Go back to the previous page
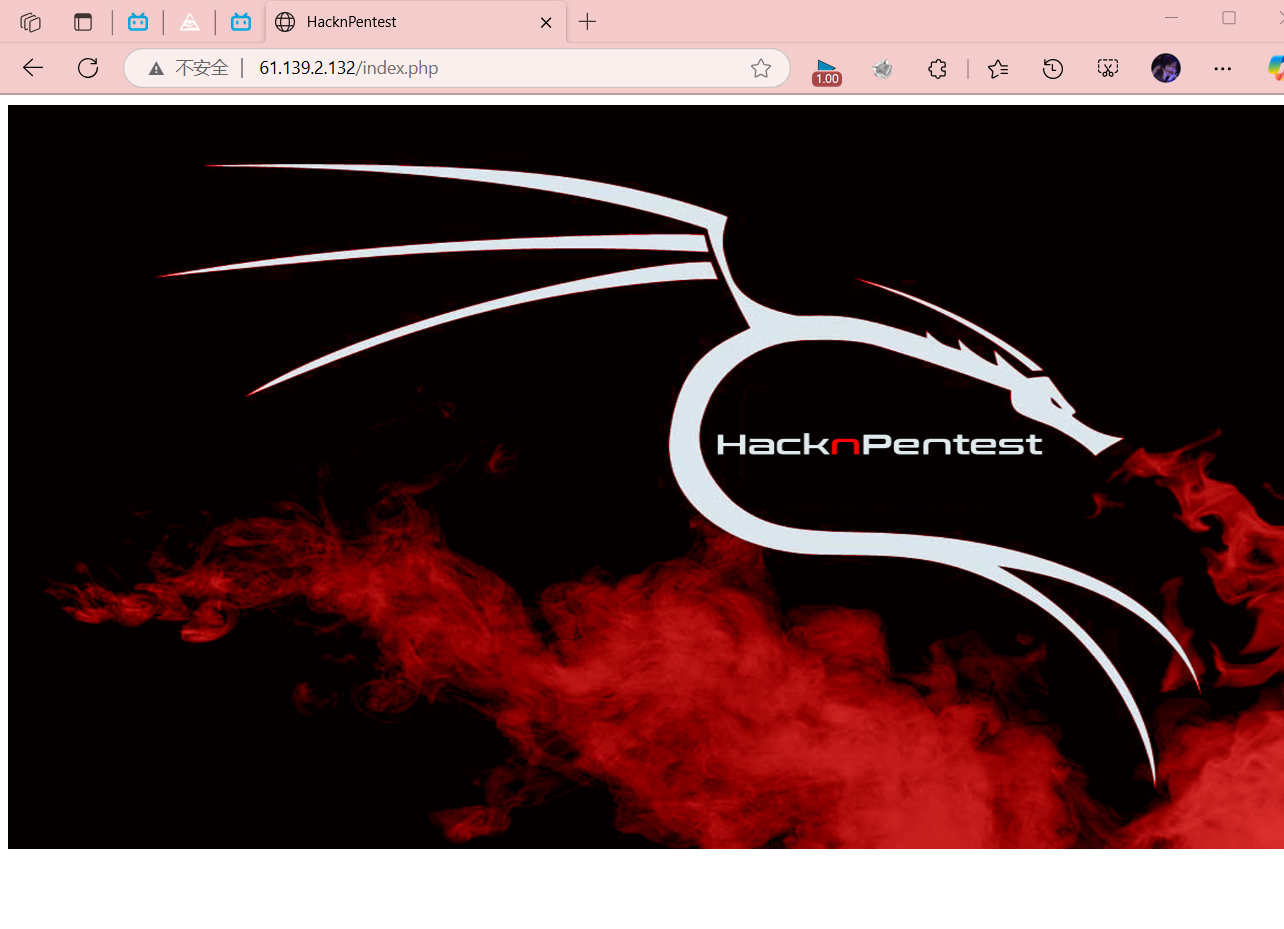 (x=33, y=68)
